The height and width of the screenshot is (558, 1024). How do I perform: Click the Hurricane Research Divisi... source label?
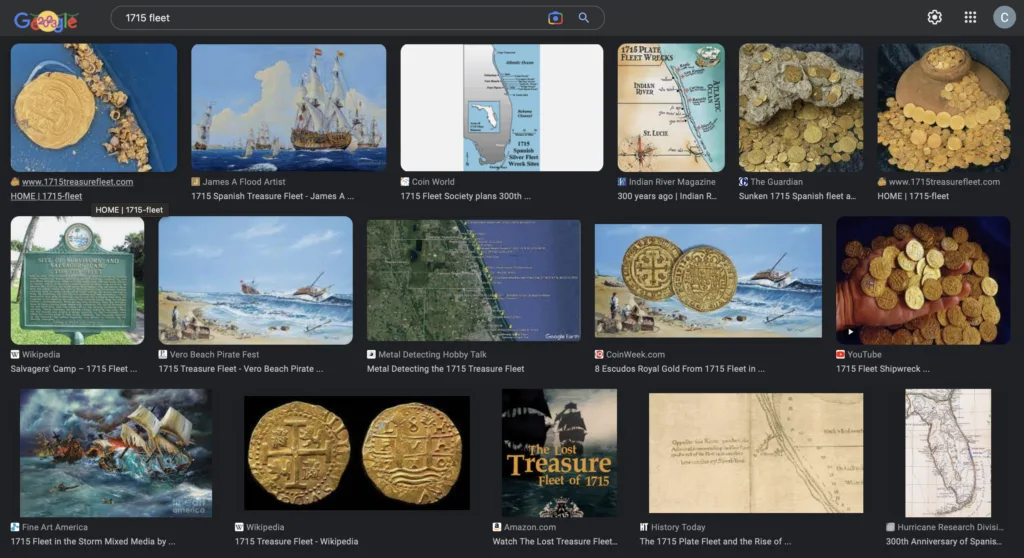(950, 527)
